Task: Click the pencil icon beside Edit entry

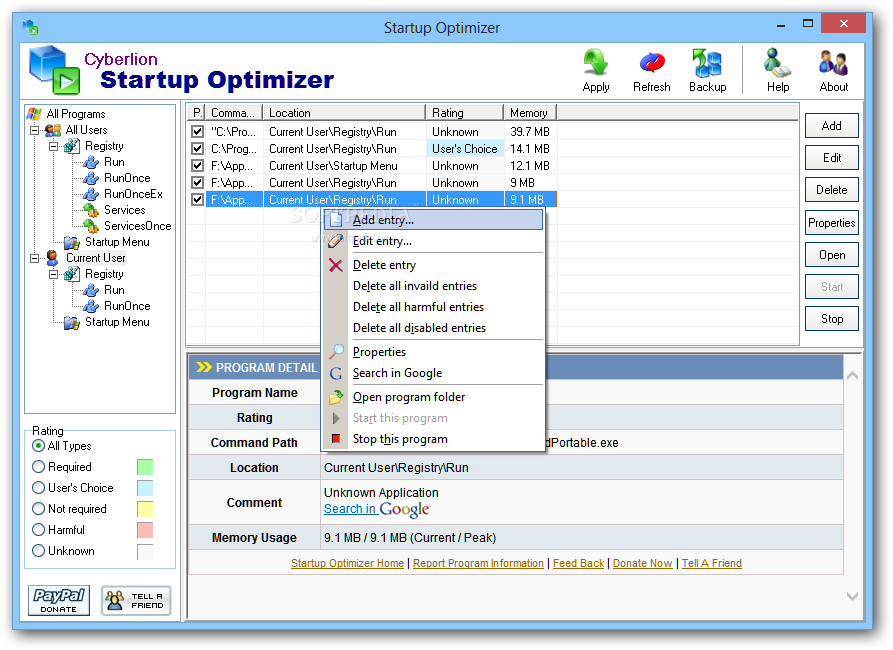Action: click(x=335, y=242)
